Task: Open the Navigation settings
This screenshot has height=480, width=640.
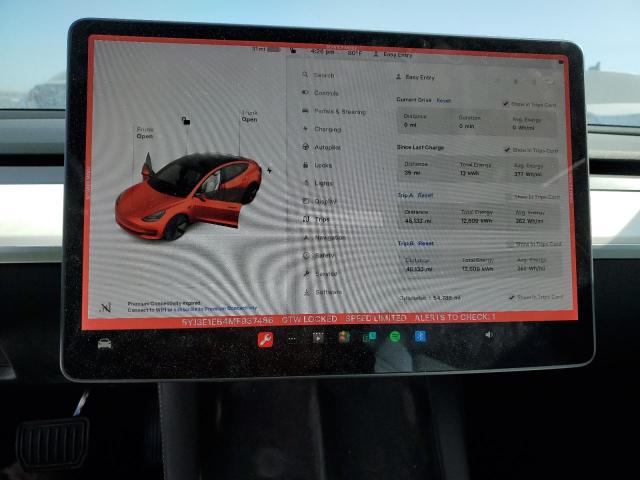Action: click(x=324, y=237)
